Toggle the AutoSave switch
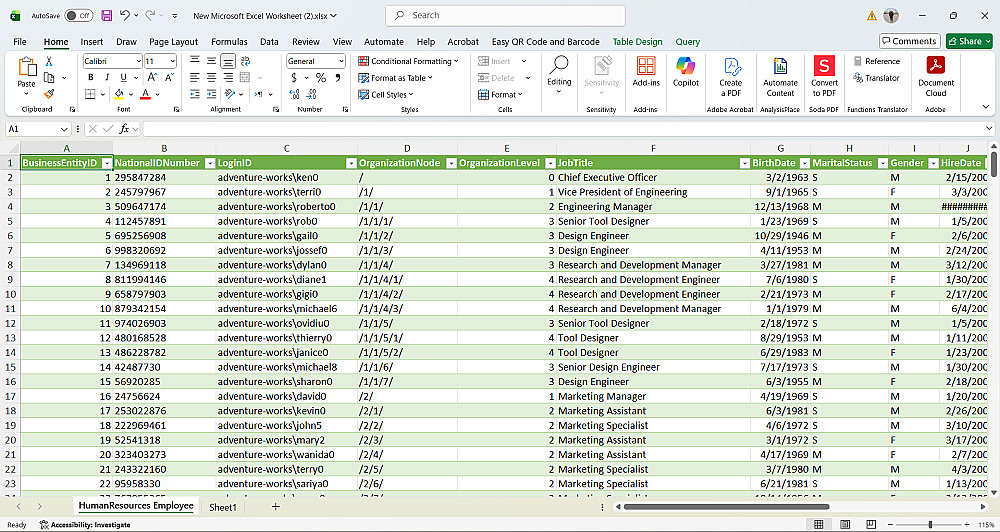 (x=78, y=16)
